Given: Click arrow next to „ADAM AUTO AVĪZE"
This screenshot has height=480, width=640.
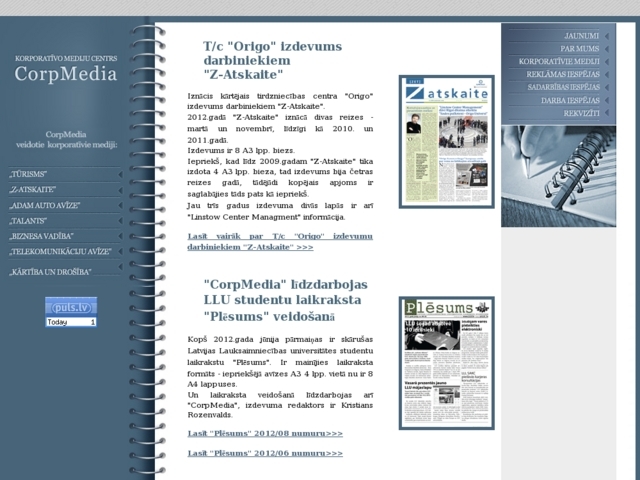Looking at the screenshot, I should [x=120, y=205].
